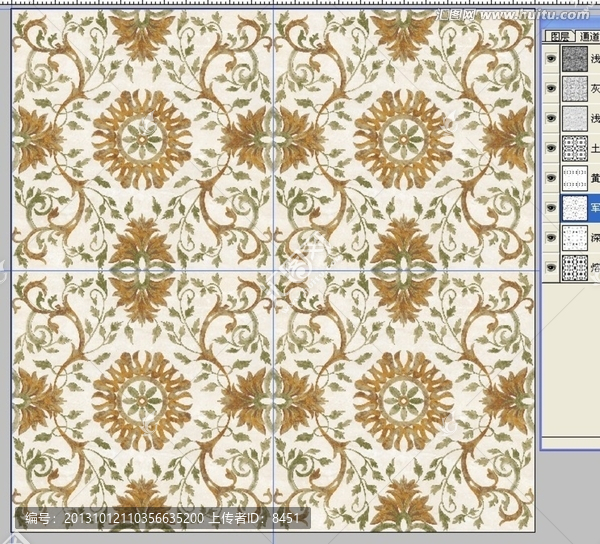Select the 灰 channel thumbnail
The height and width of the screenshot is (544, 600).
click(575, 88)
